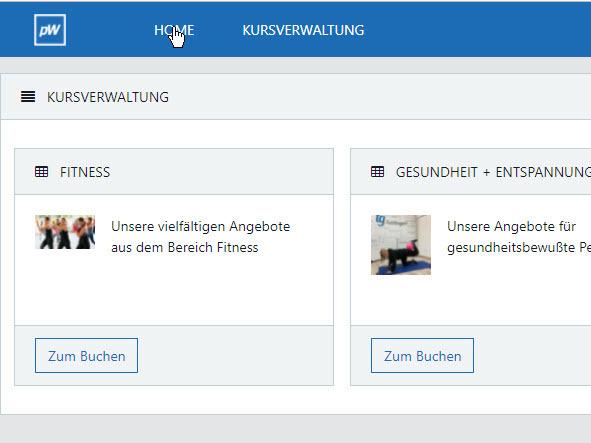The width and height of the screenshot is (591, 443).
Task: Select the GESUNDHEIT + ENTSPANNUNG card title
Action: coord(493,172)
